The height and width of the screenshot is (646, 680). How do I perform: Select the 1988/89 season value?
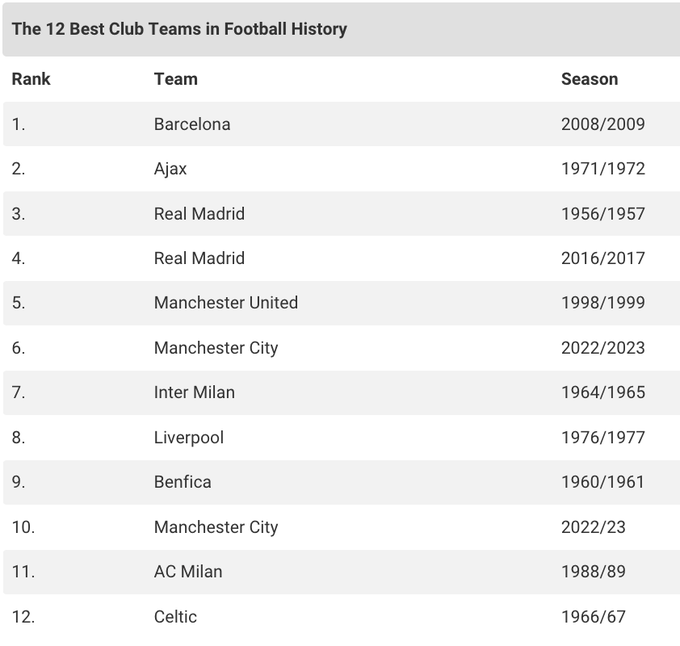pyautogui.click(x=593, y=572)
